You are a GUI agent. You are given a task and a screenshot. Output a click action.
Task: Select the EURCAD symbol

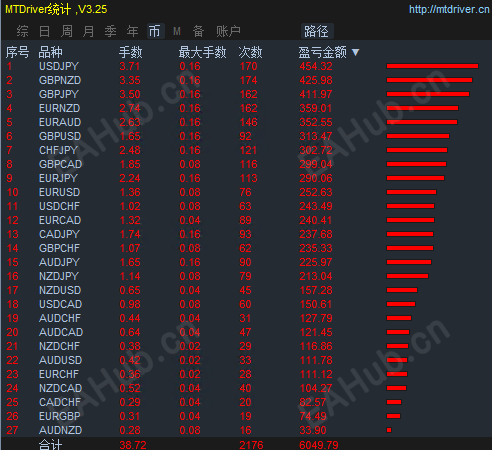pyautogui.click(x=60, y=220)
